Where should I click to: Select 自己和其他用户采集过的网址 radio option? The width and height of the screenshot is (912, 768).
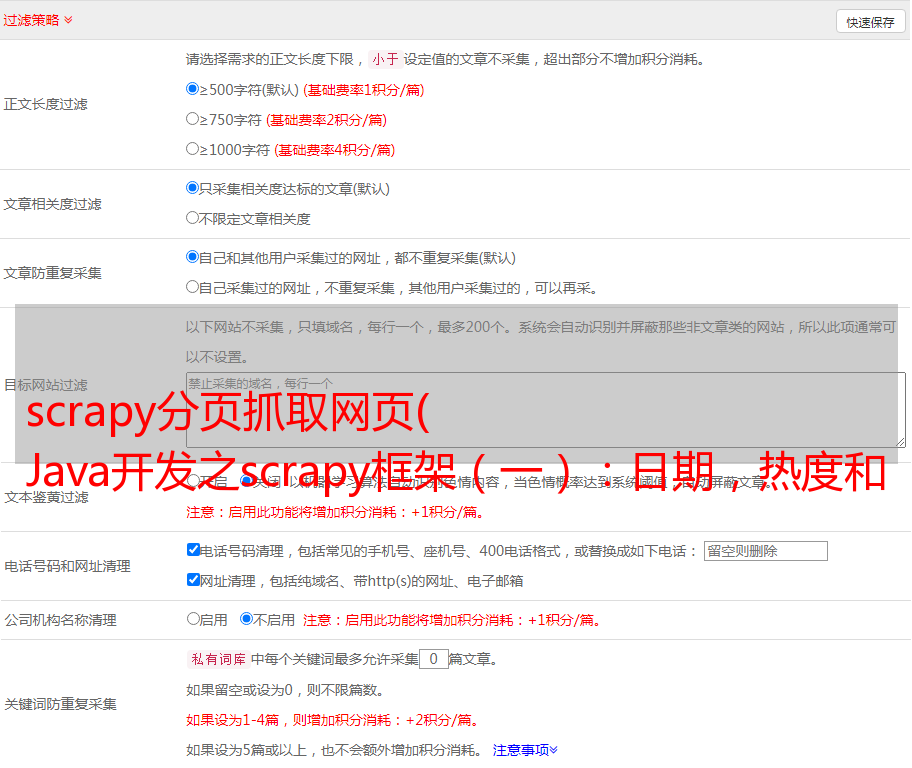pos(193,257)
